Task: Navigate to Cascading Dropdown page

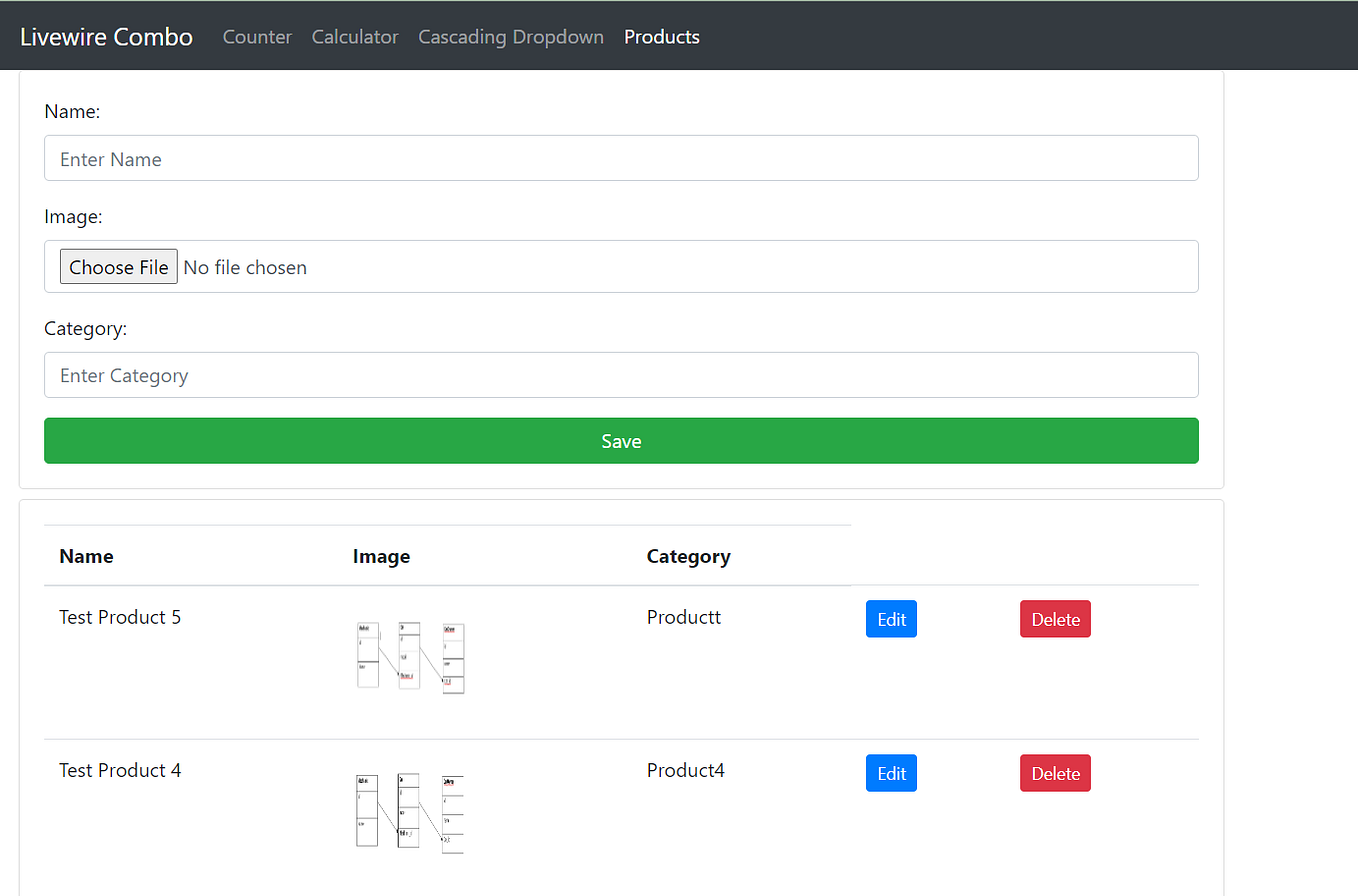Action: 511,36
